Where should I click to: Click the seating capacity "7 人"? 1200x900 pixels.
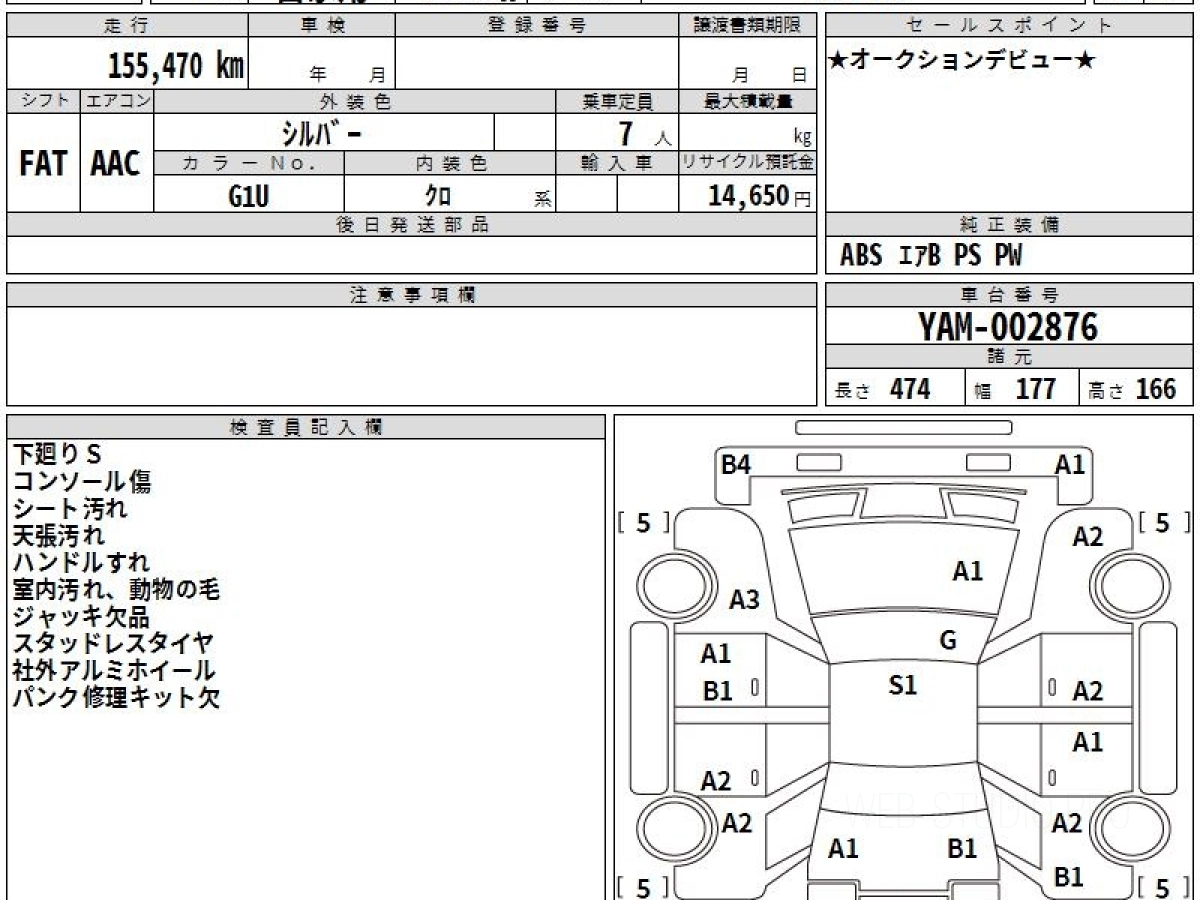click(644, 133)
